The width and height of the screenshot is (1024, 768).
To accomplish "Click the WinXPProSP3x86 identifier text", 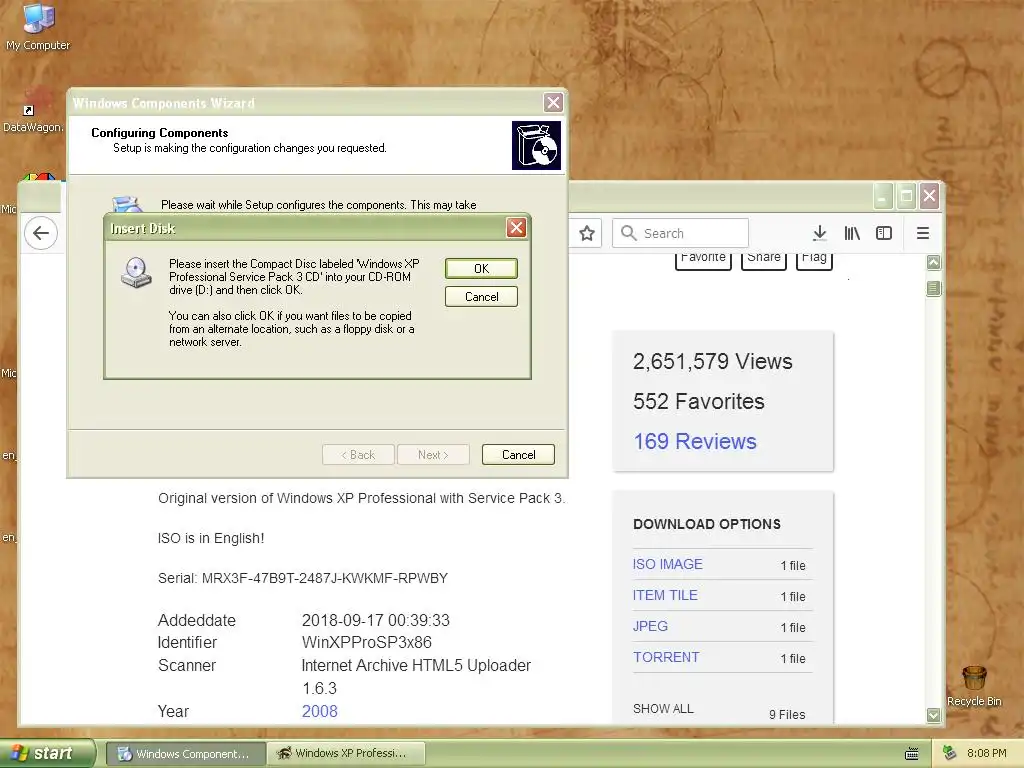I will pyautogui.click(x=366, y=642).
